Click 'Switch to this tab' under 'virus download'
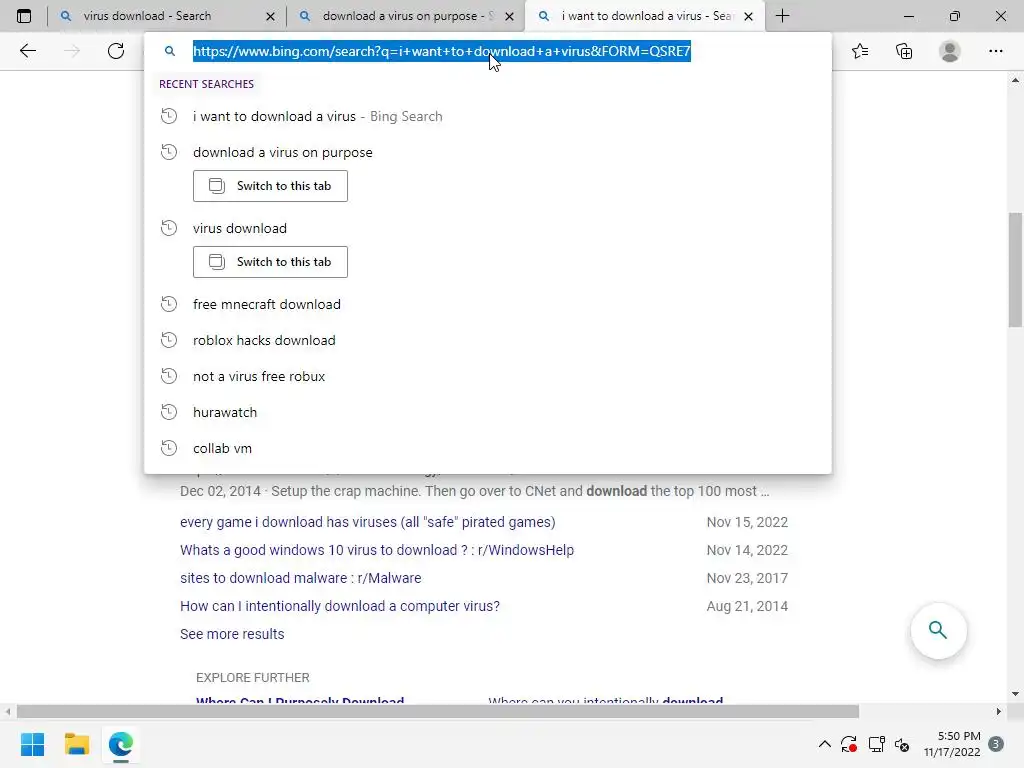The image size is (1024, 768). tap(270, 262)
